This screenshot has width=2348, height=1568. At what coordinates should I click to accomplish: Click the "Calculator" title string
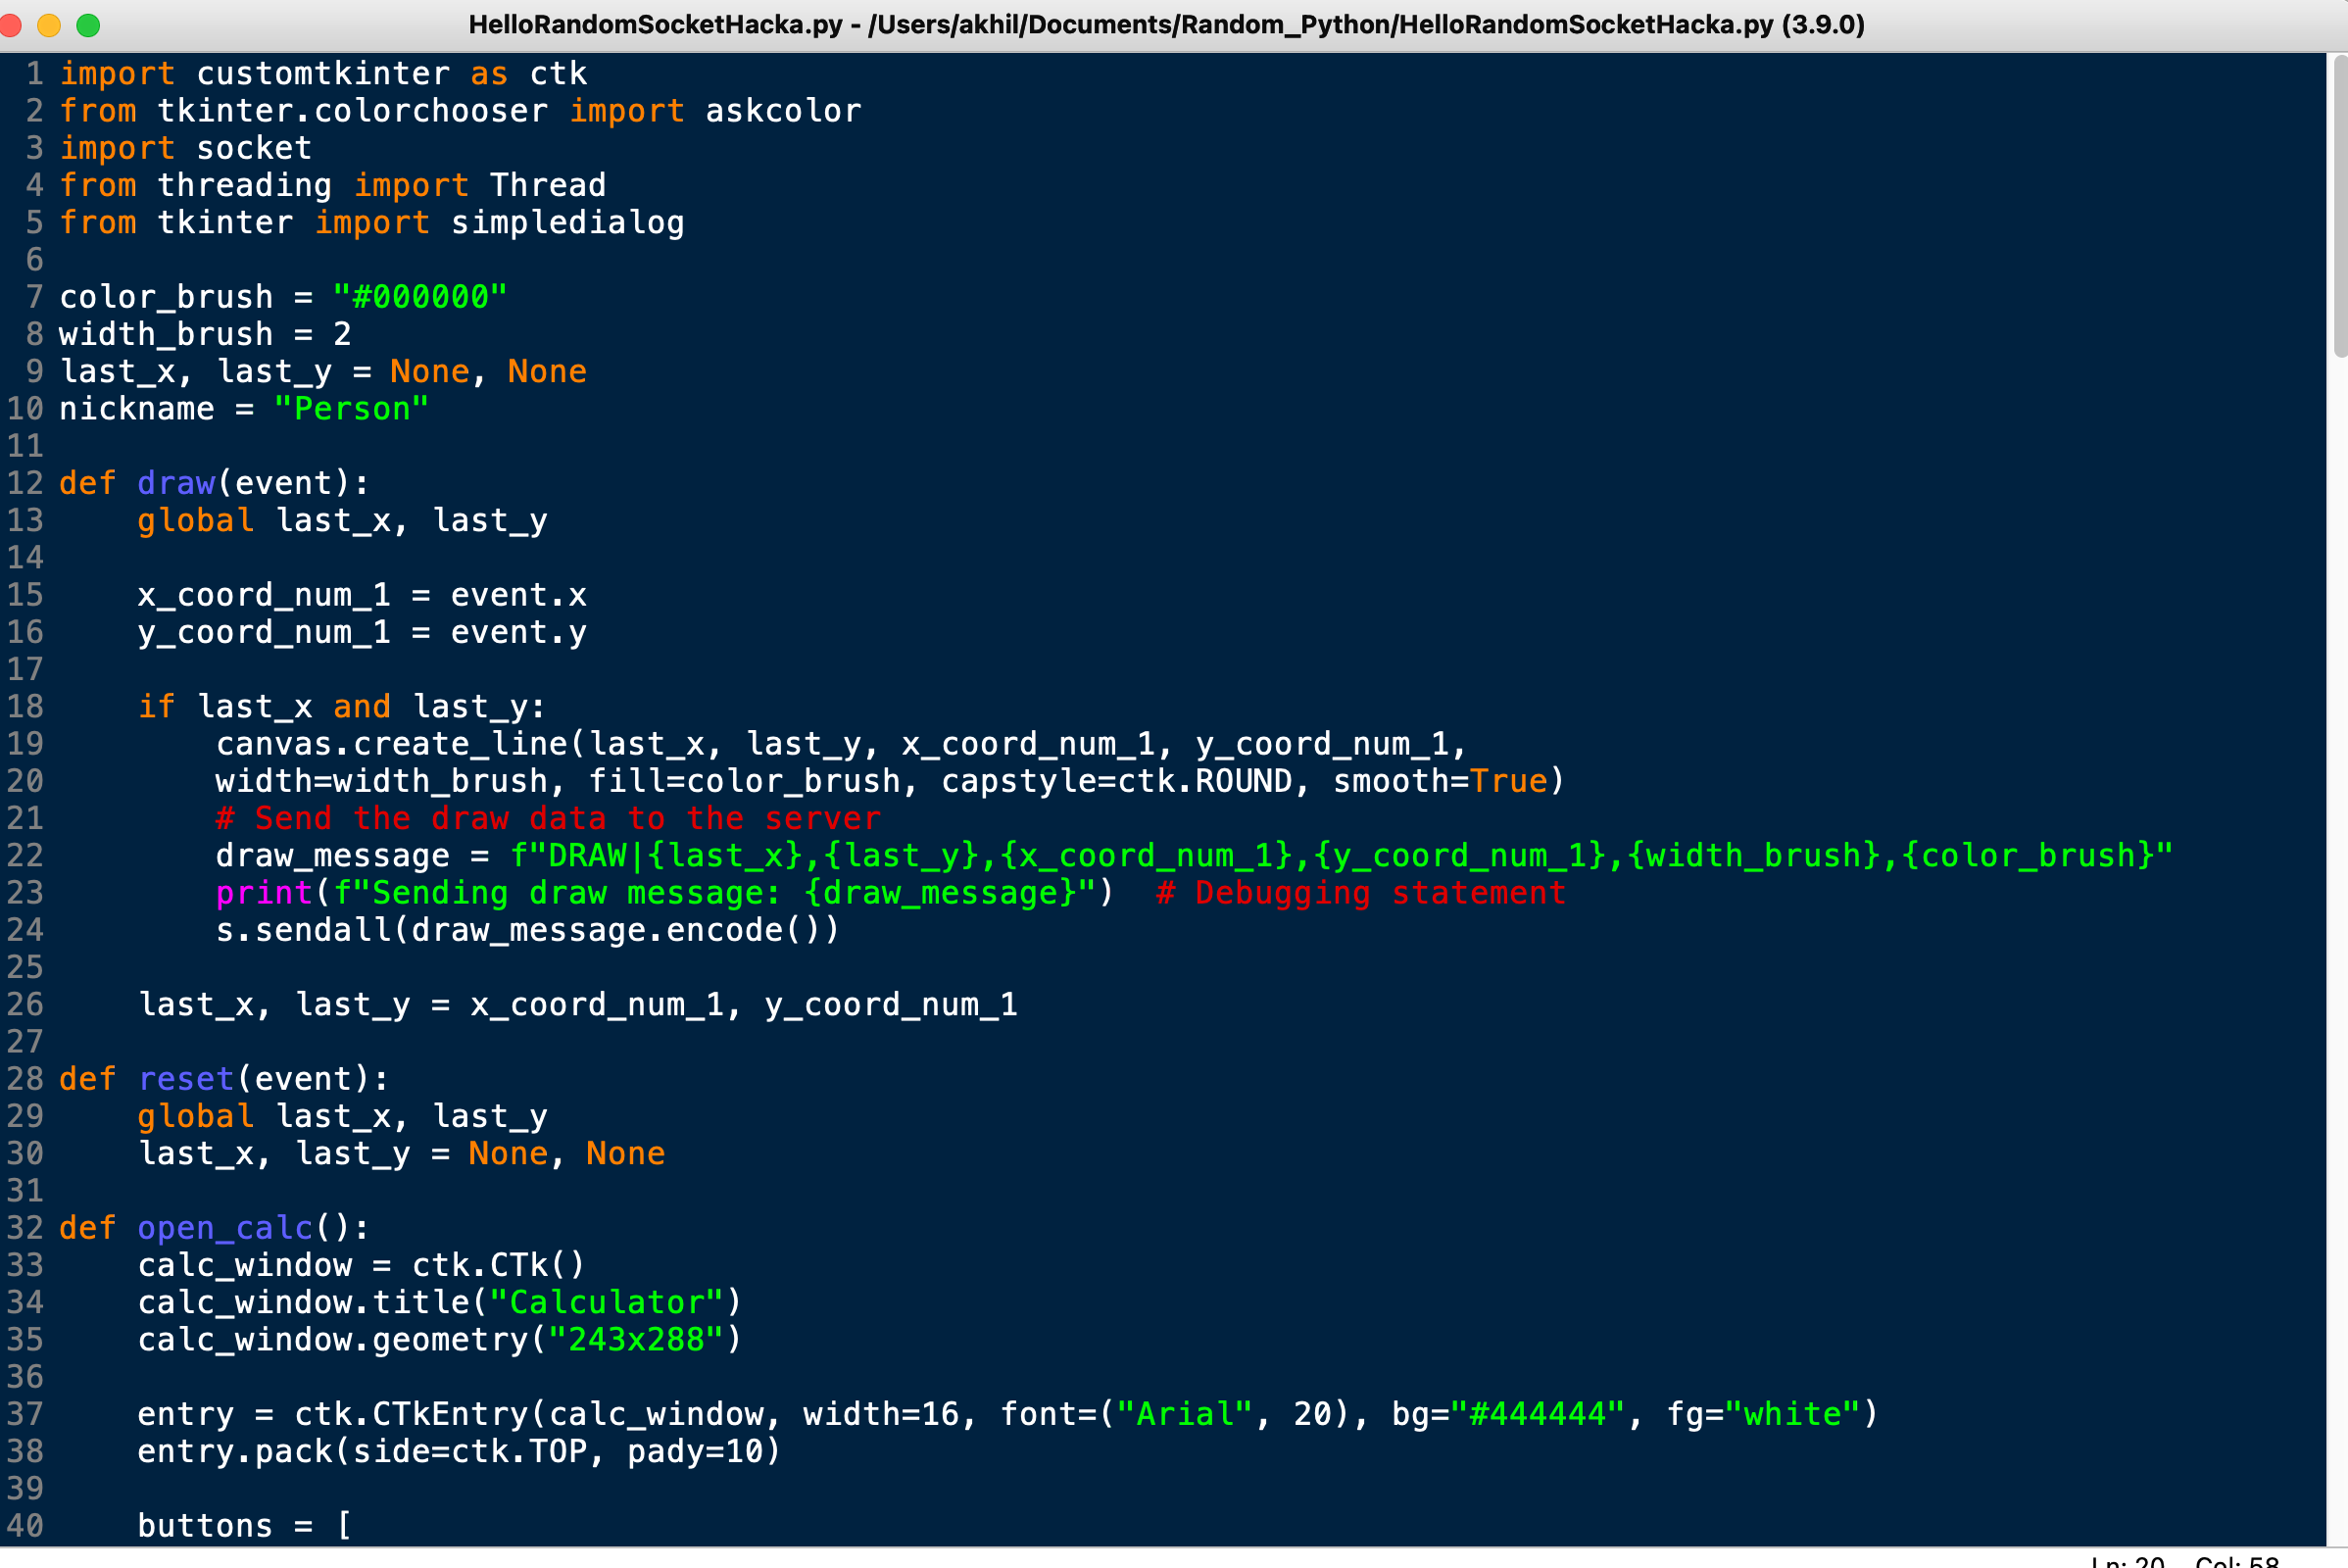coord(606,1302)
